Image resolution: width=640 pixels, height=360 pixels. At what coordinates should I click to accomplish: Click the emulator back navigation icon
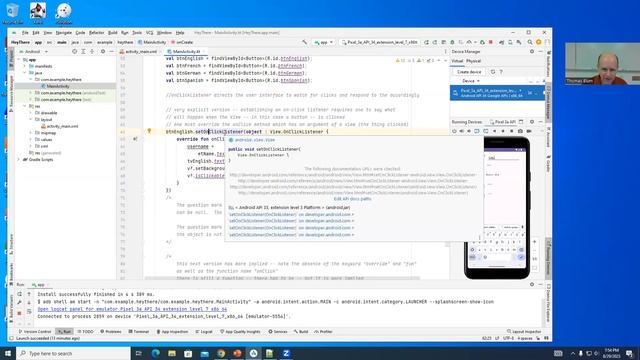click(494, 131)
